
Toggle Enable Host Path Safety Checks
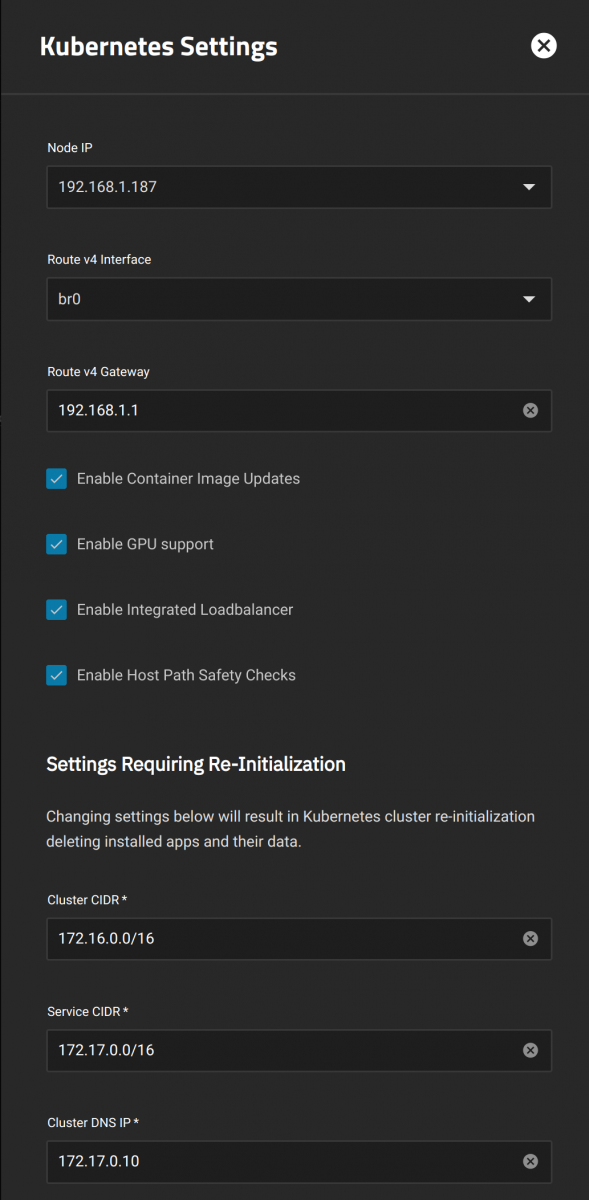pos(57,675)
